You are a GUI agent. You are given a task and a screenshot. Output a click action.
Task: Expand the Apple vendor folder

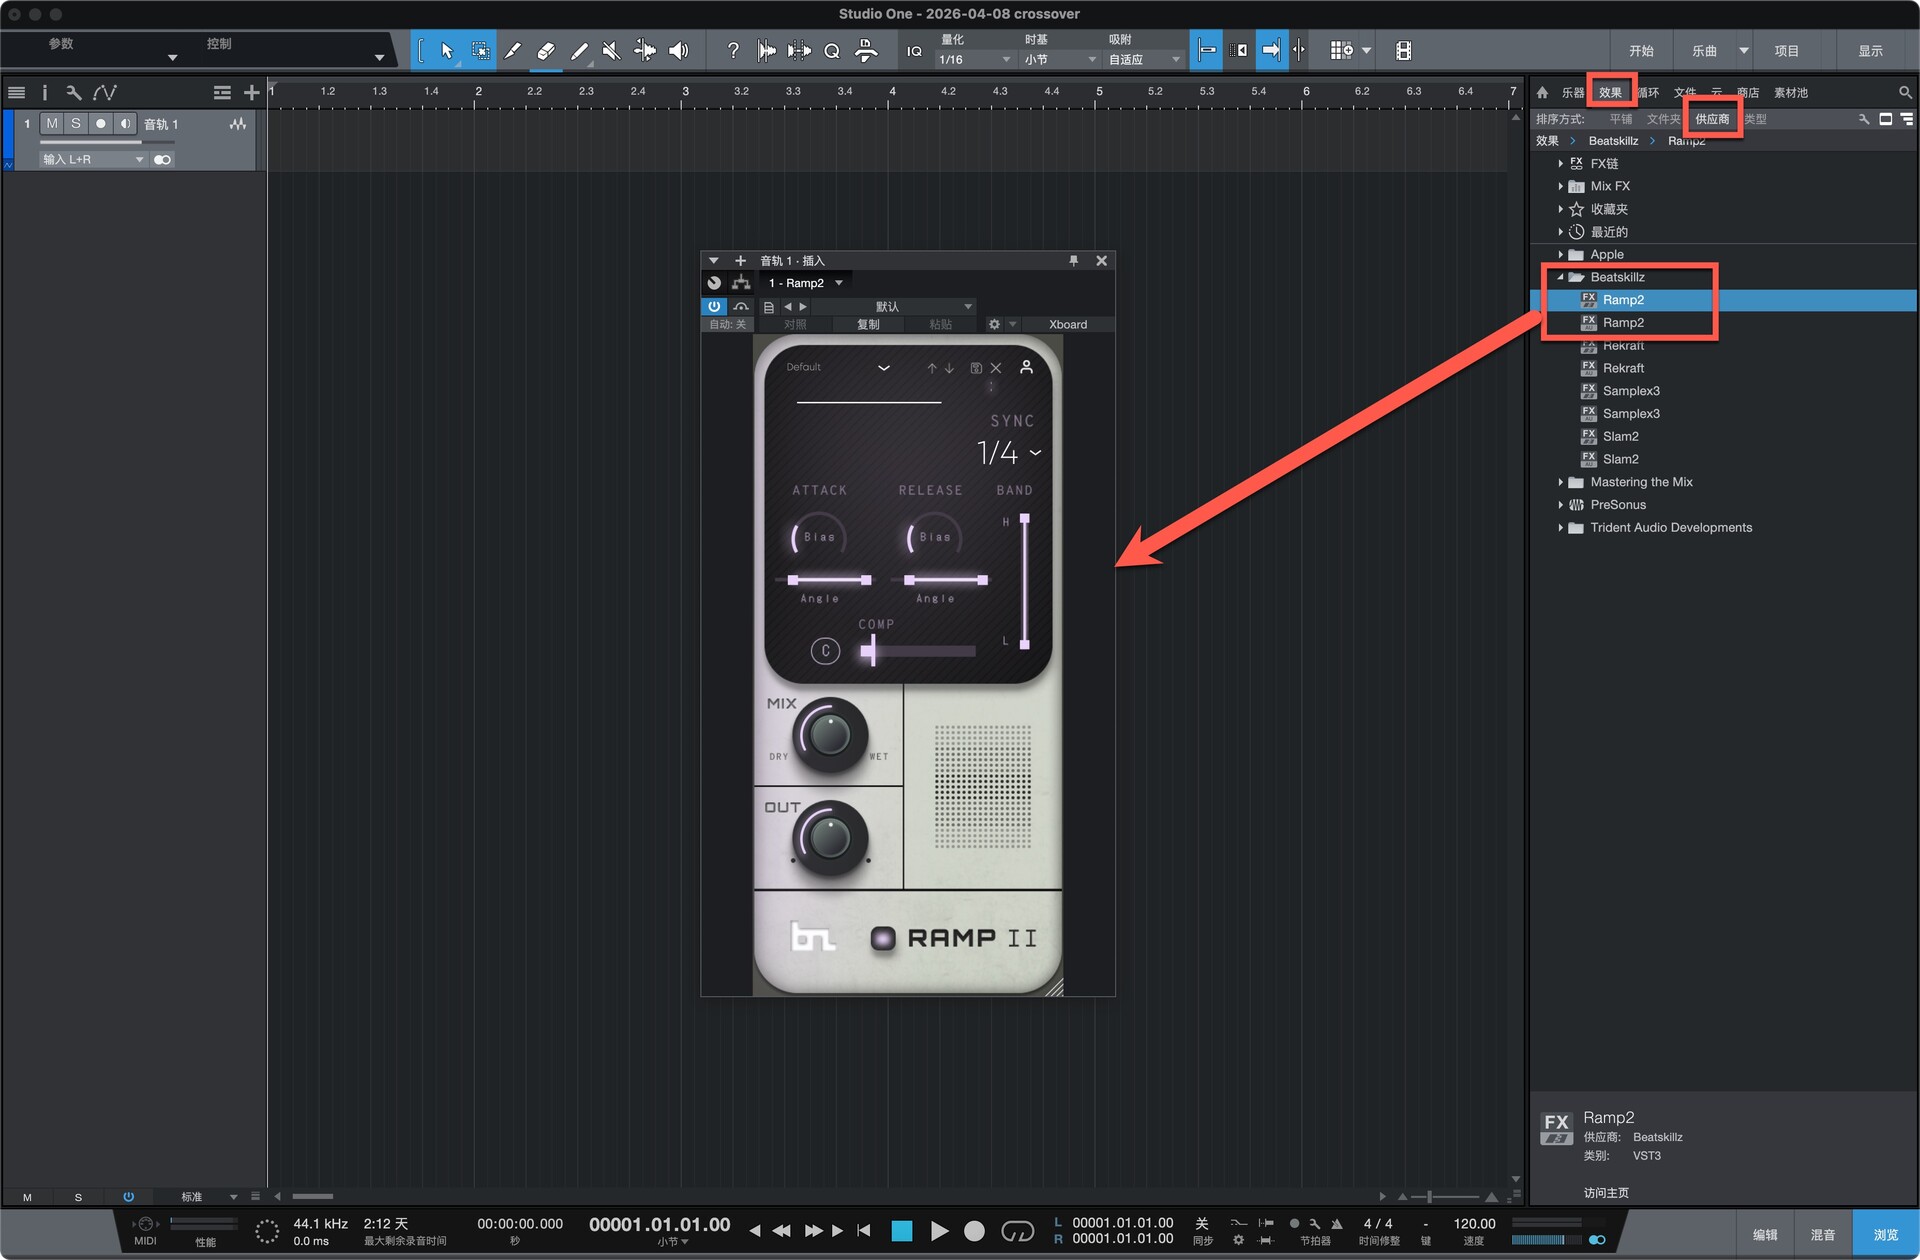click(x=1560, y=255)
